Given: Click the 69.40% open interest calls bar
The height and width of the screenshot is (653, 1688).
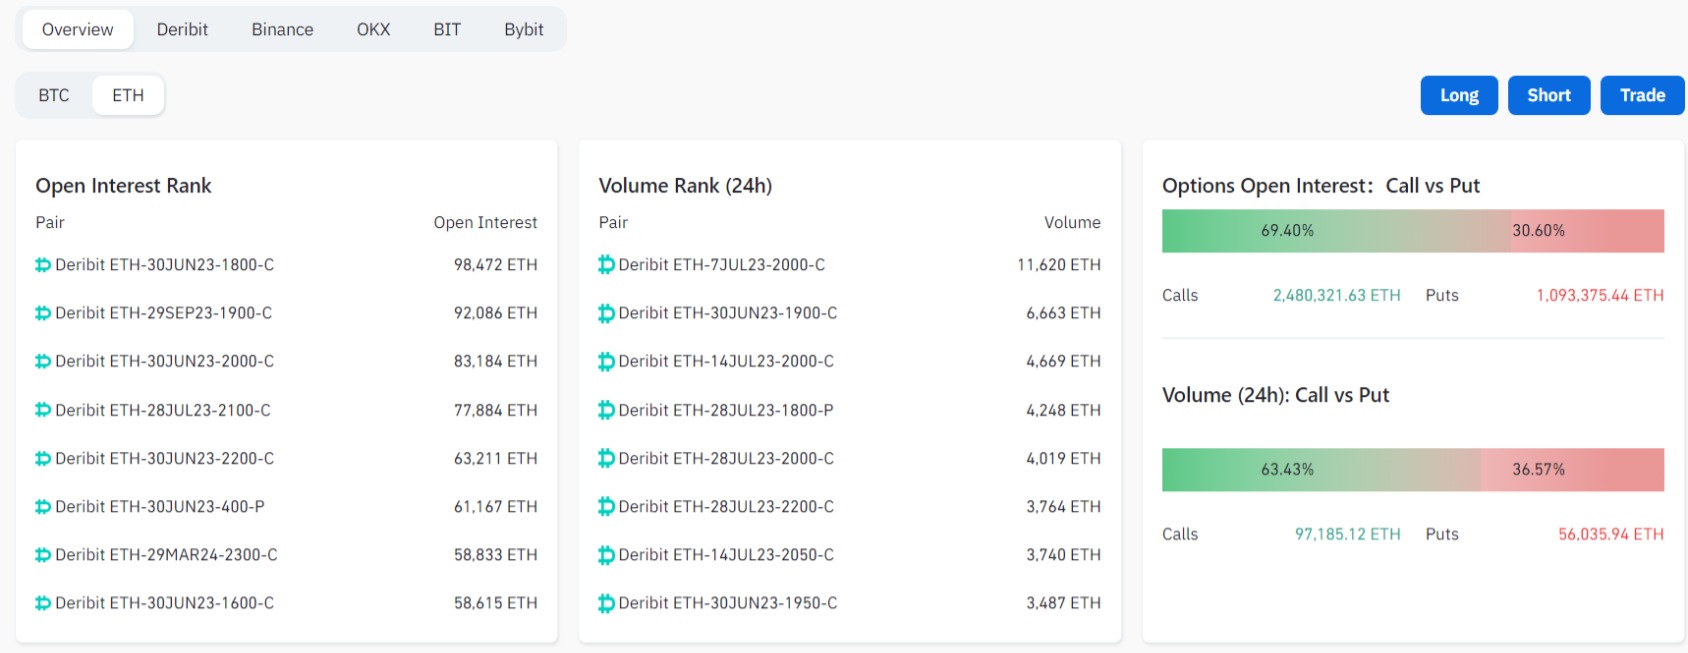Looking at the screenshot, I should pos(1336,231).
